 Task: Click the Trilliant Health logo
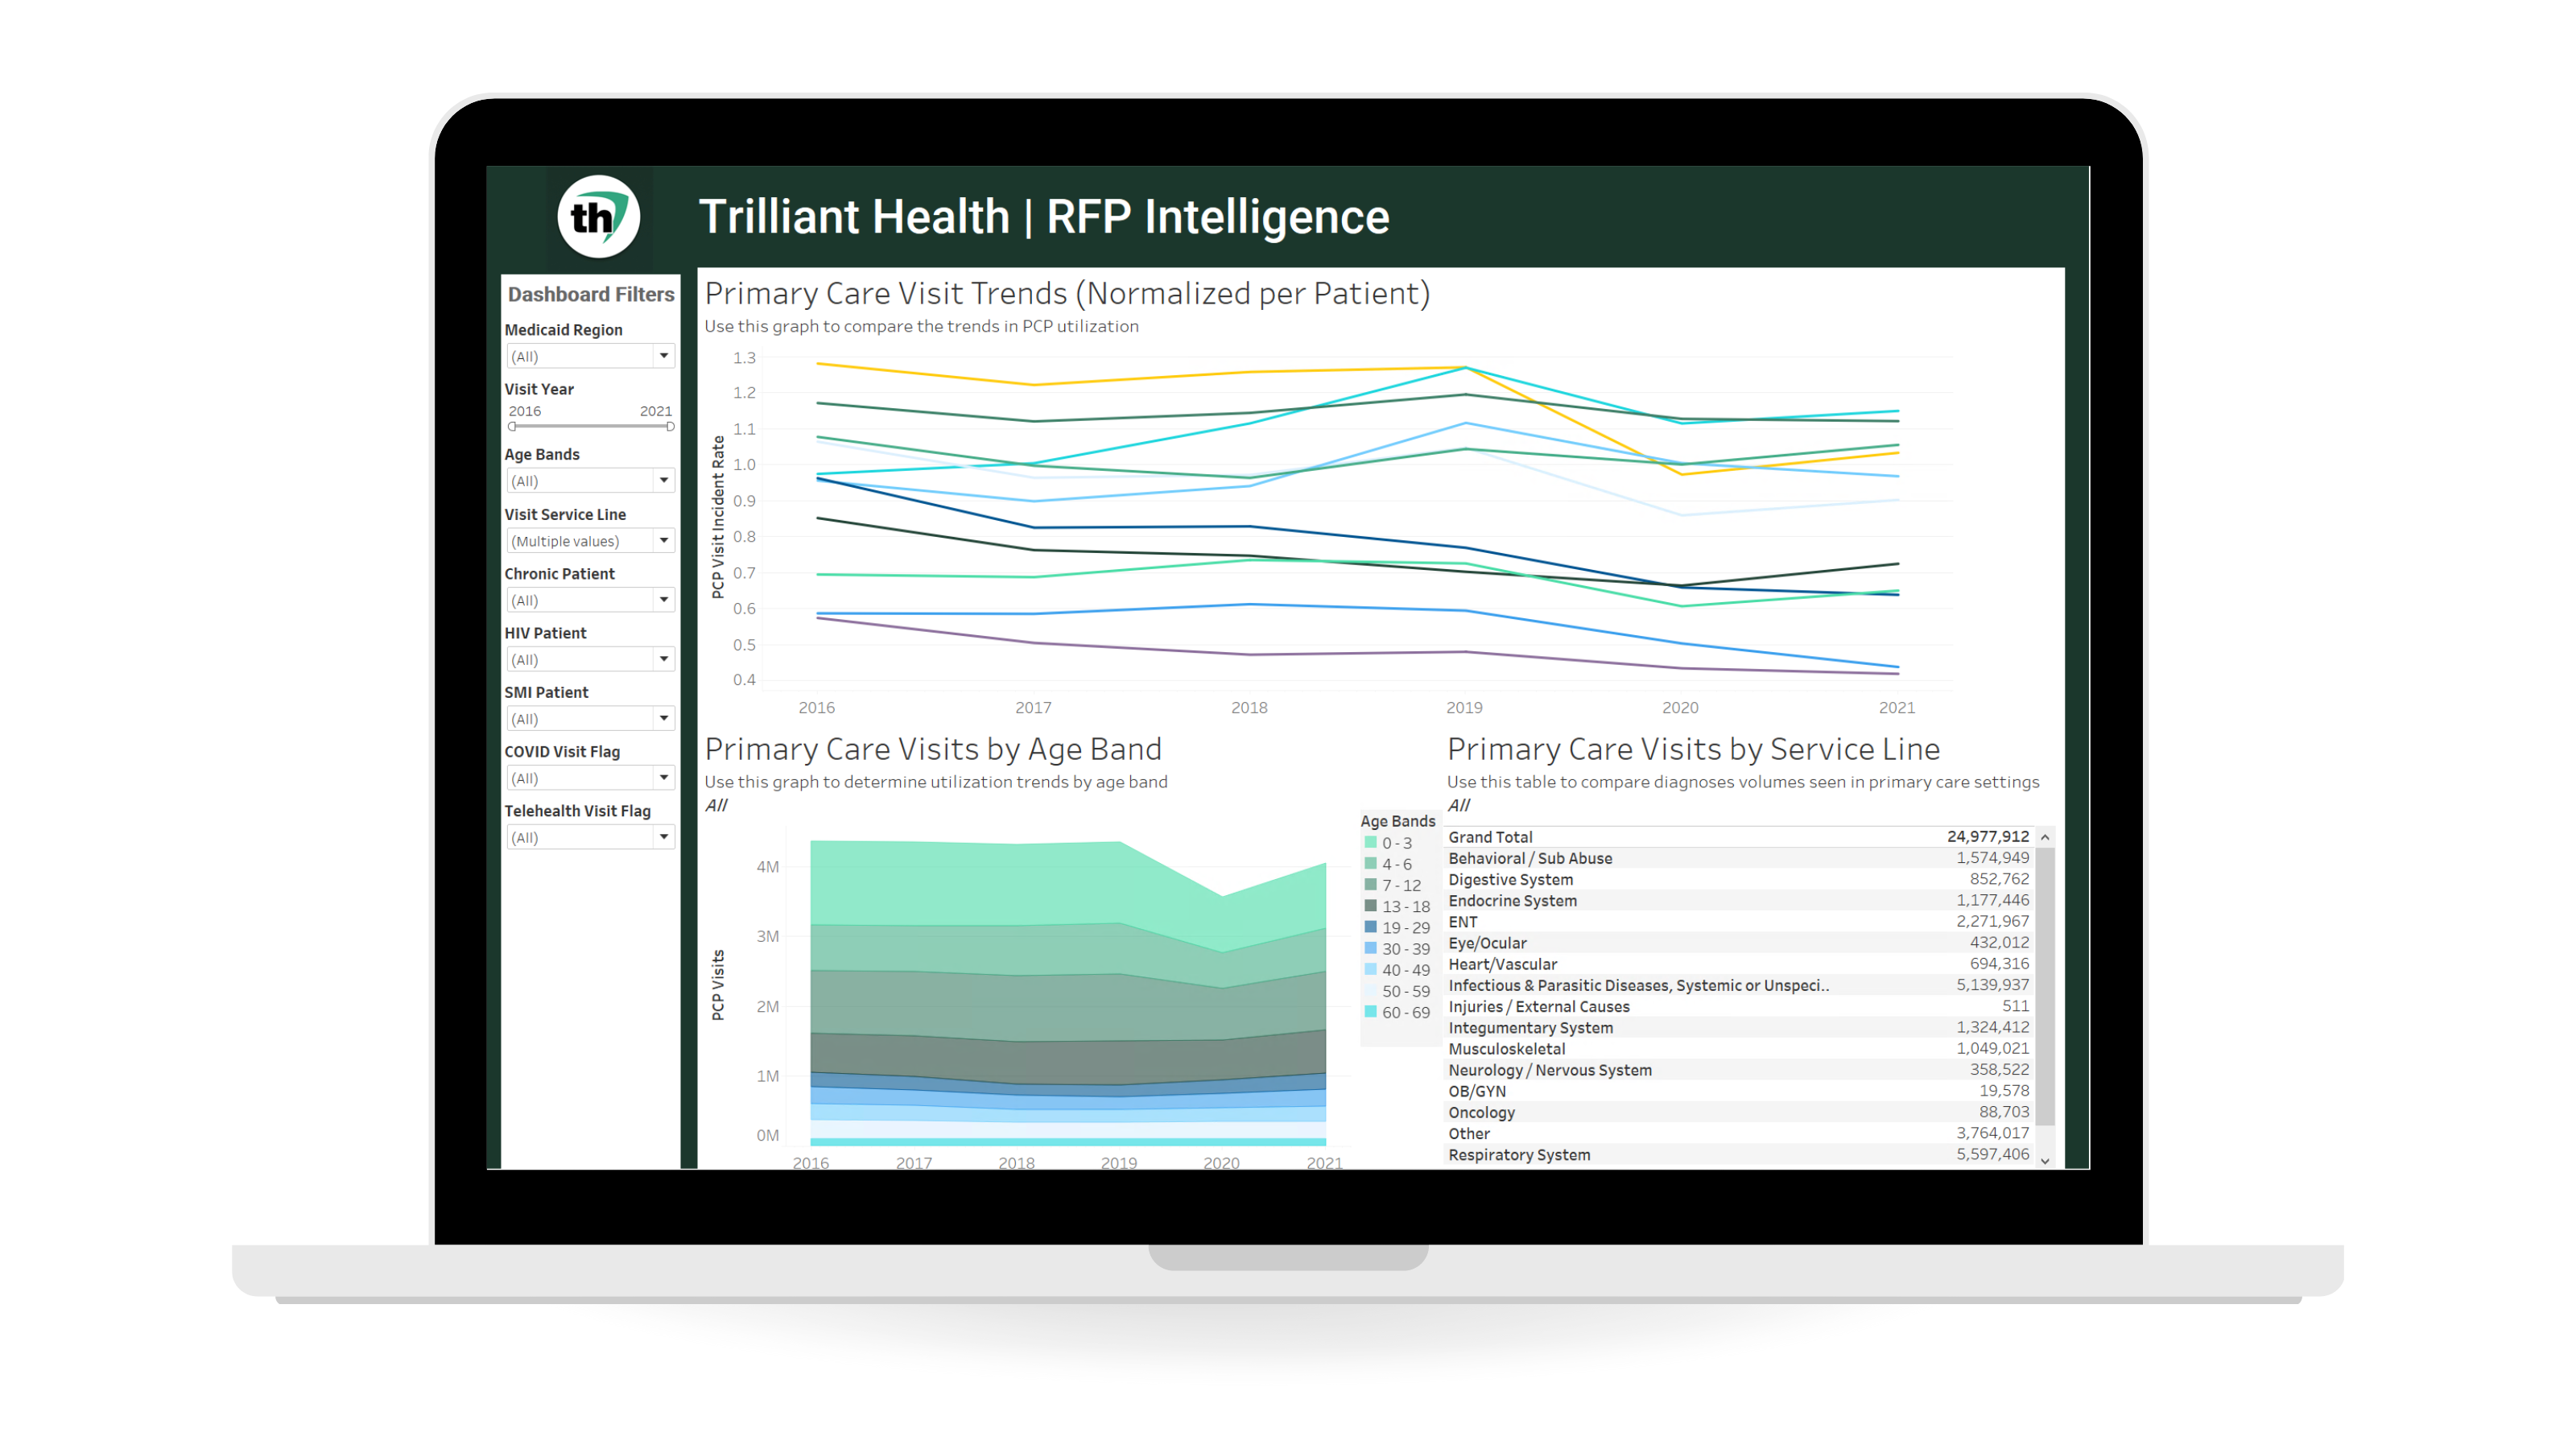[x=599, y=216]
